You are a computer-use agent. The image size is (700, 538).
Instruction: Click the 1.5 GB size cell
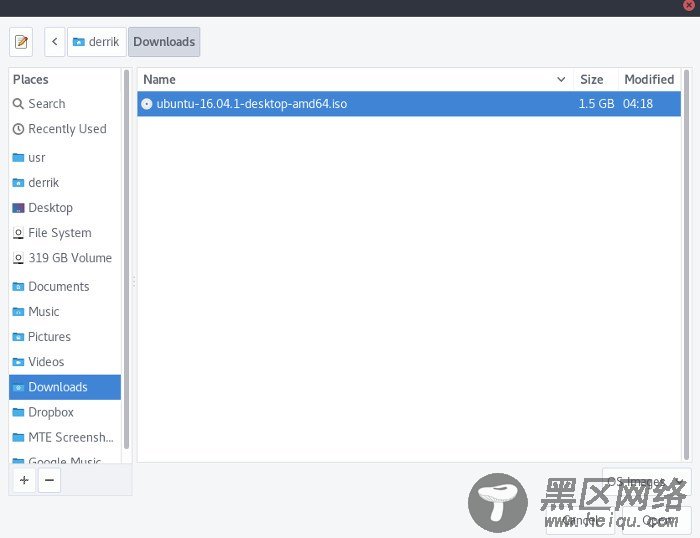click(x=596, y=104)
